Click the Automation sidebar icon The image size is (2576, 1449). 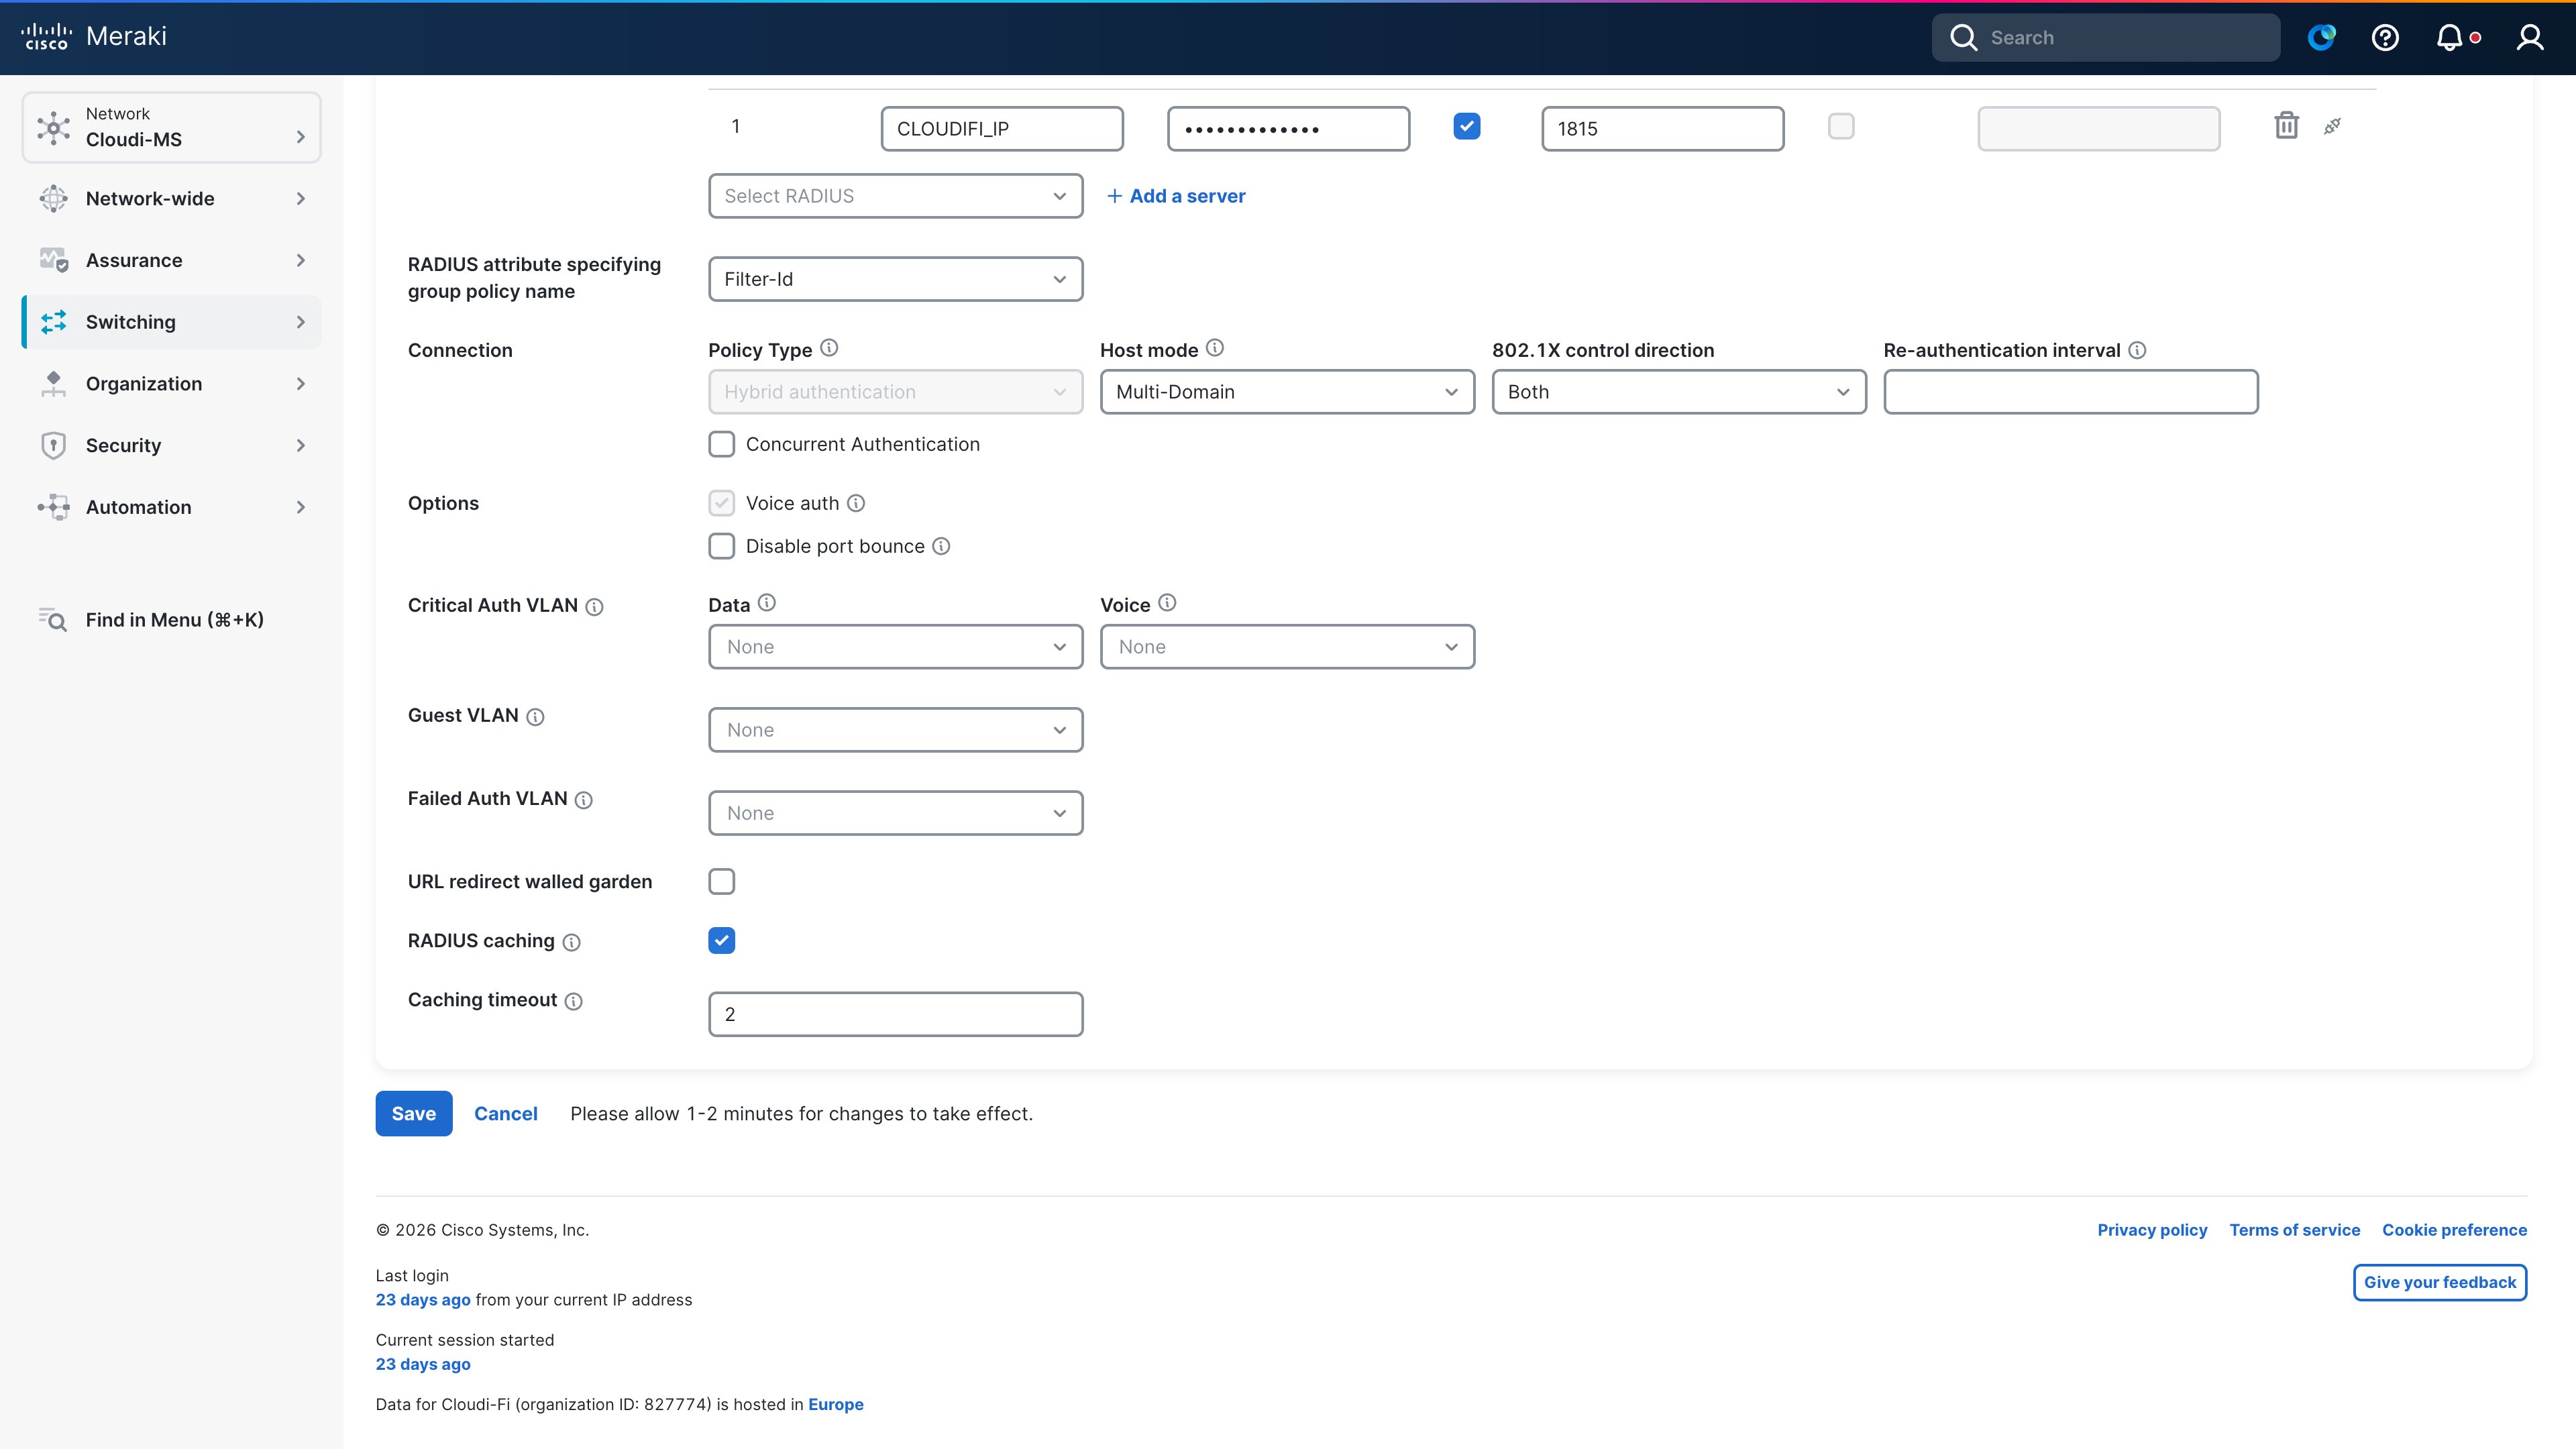[x=53, y=507]
